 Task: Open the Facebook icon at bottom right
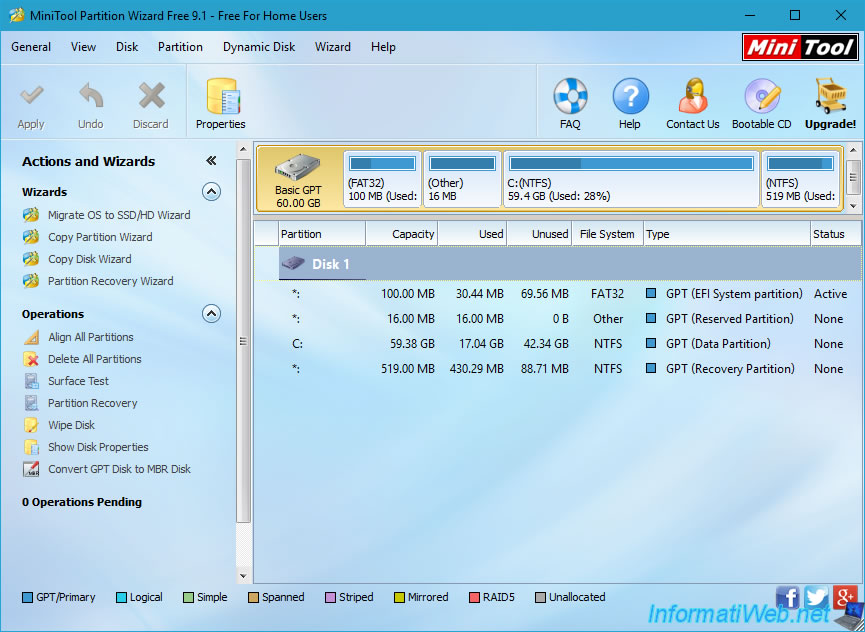click(x=788, y=597)
